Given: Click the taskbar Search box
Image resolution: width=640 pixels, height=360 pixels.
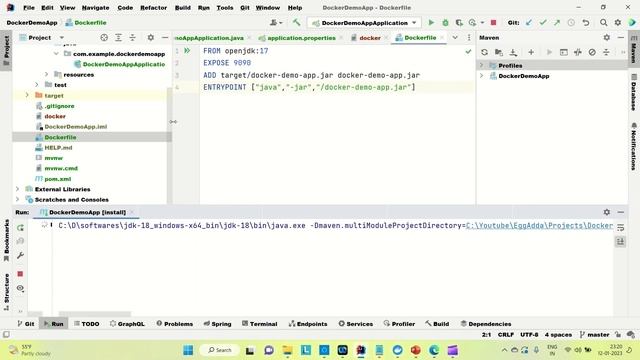Looking at the screenshot, I should [220, 350].
